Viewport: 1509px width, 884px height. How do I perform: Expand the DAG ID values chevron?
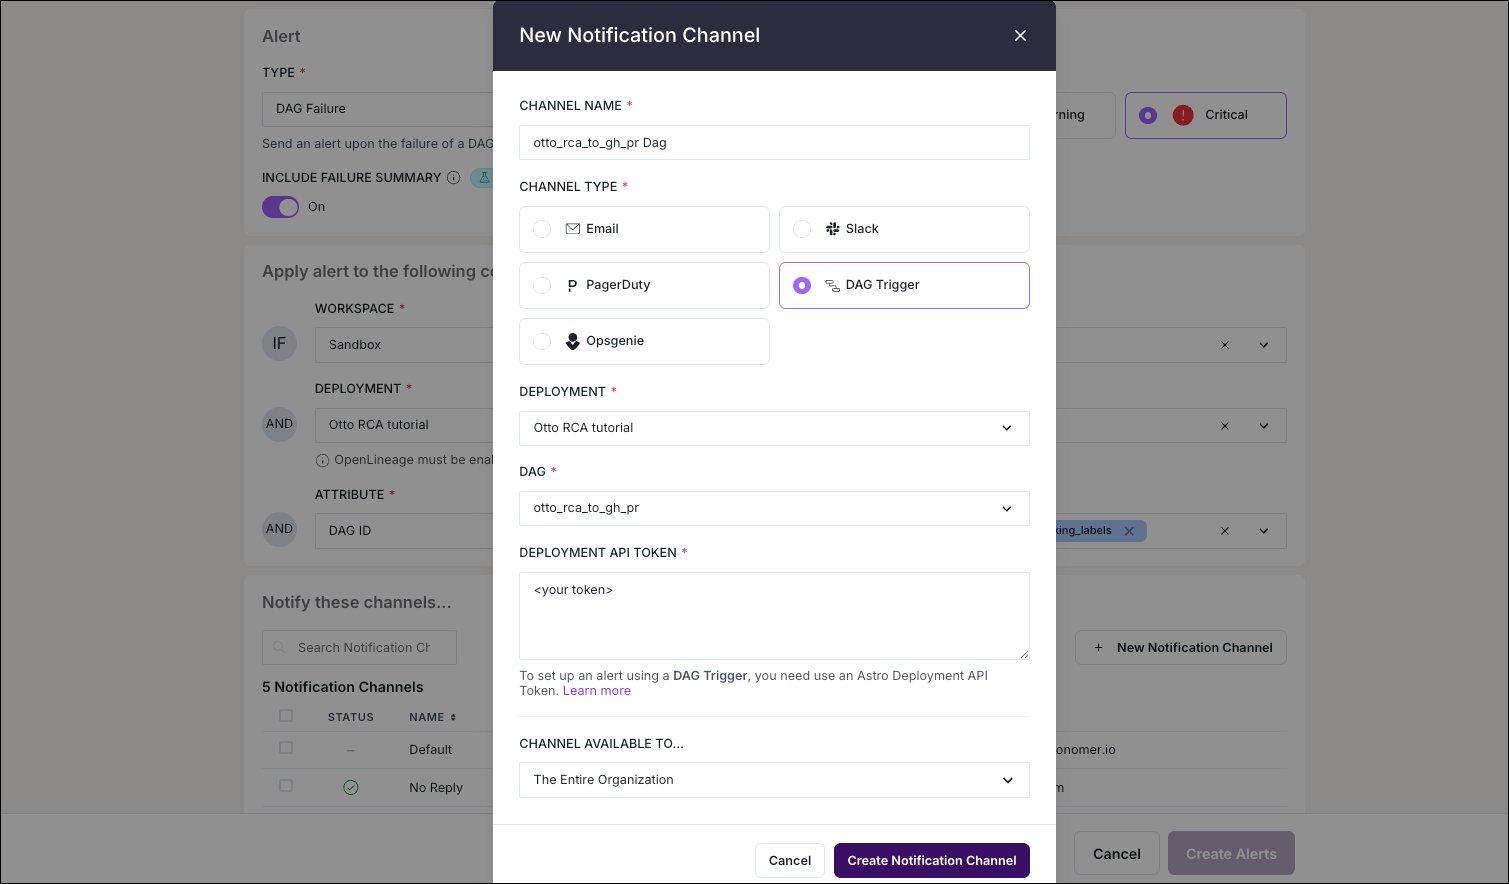click(1264, 531)
